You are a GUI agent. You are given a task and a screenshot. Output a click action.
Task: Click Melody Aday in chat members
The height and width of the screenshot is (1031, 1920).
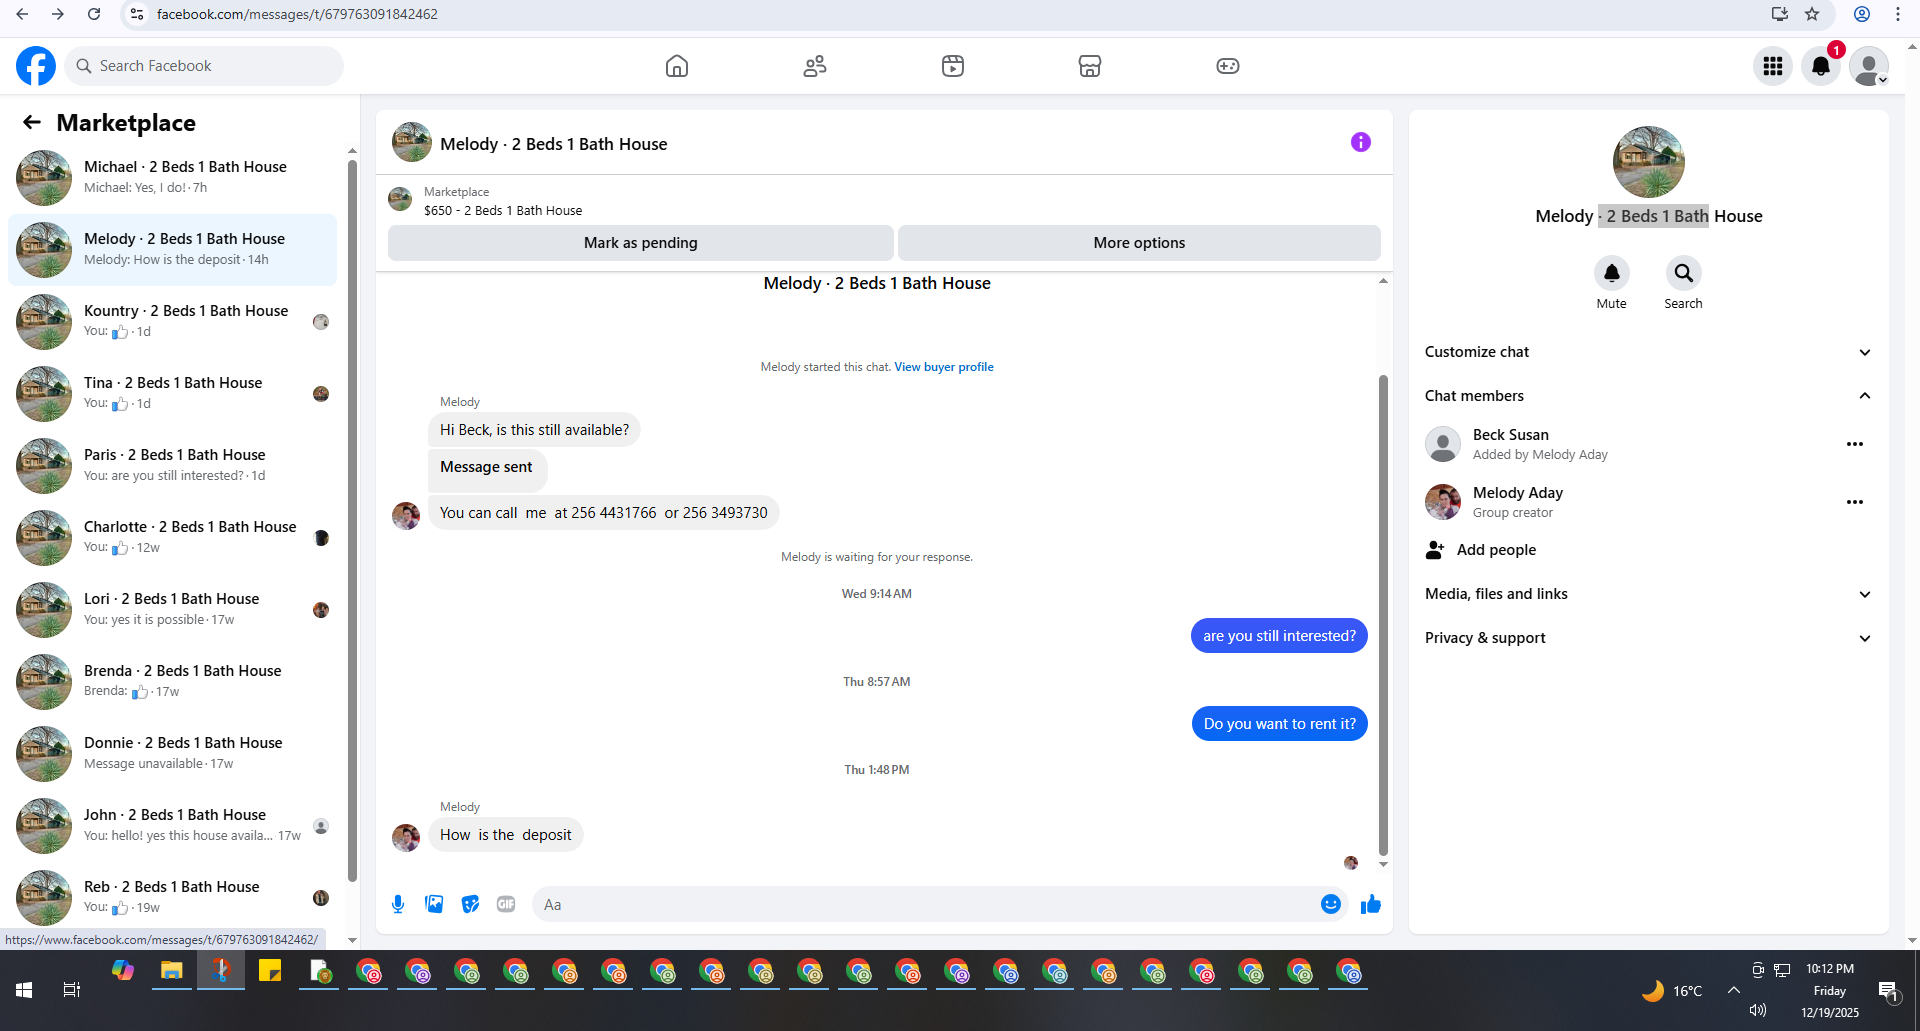(1517, 493)
